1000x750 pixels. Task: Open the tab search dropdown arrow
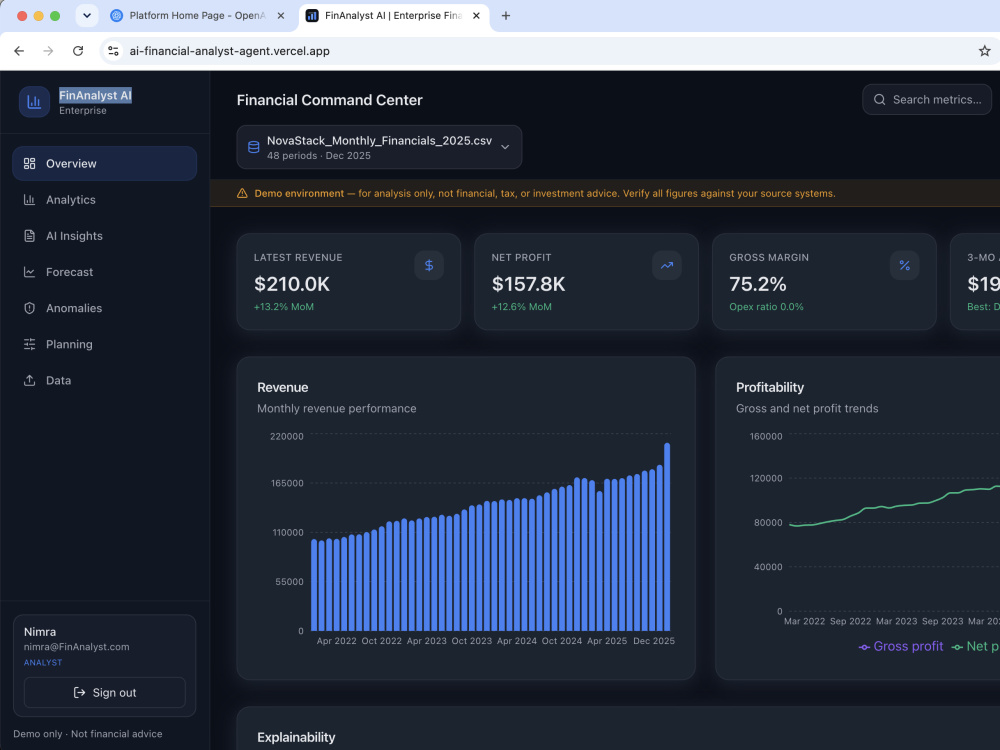pos(87,16)
